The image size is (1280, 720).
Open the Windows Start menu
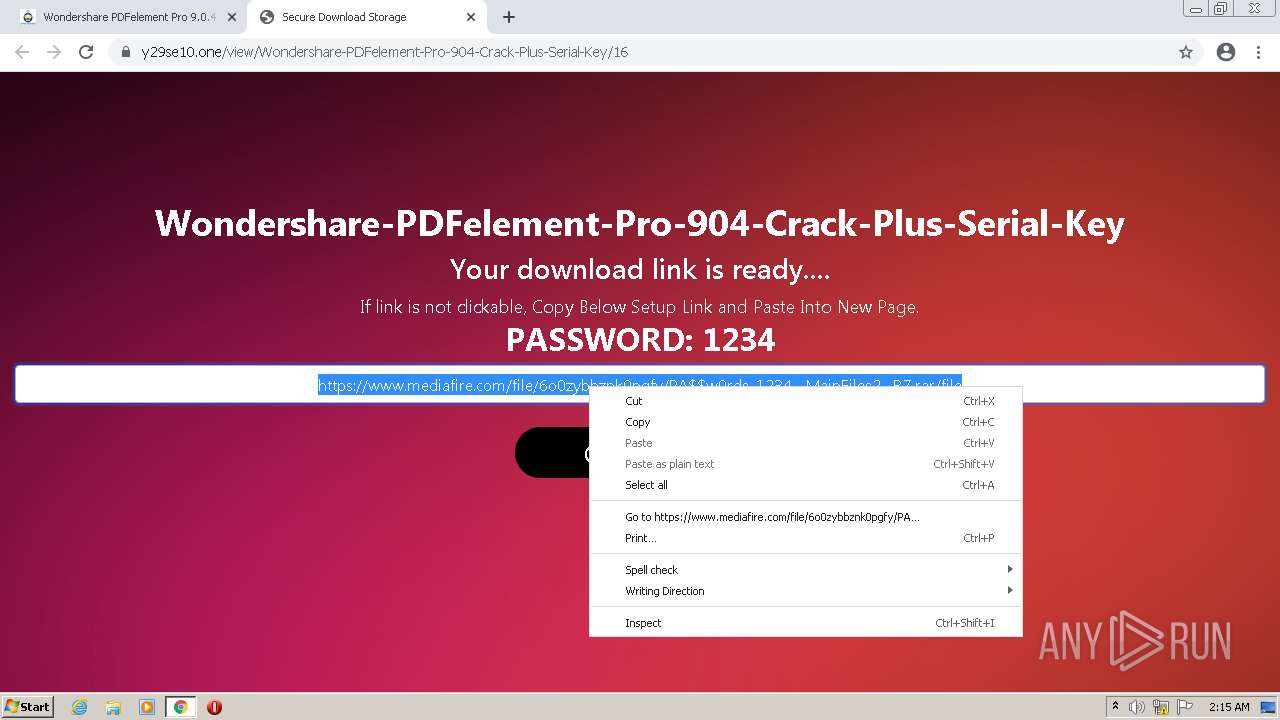(x=28, y=707)
